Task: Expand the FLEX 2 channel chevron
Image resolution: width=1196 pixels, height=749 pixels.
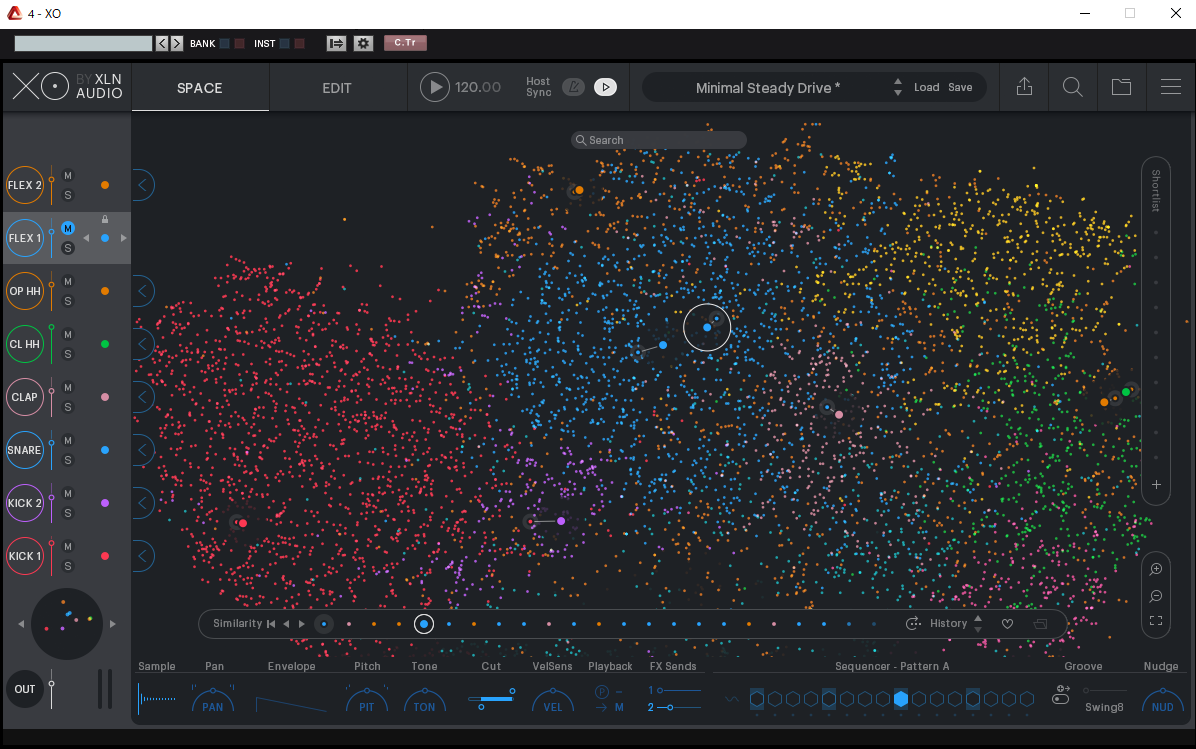Action: click(x=143, y=185)
